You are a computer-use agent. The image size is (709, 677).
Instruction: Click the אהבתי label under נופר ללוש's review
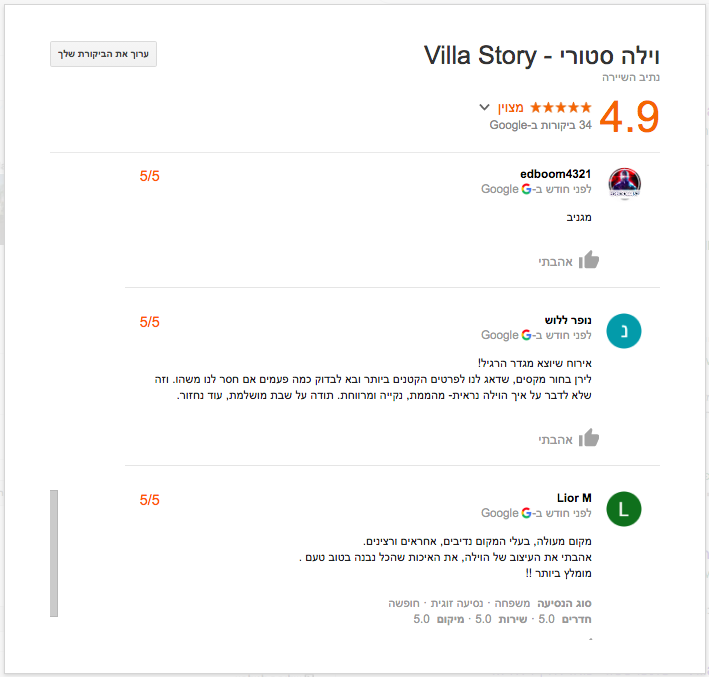pos(555,438)
